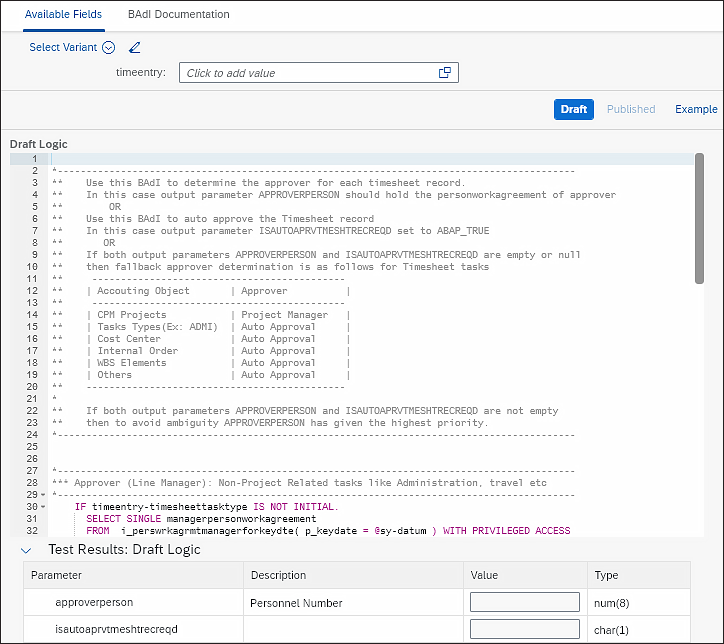Open value help icon in timeentry field
Viewport: 724px width, 644px height.
pos(445,72)
